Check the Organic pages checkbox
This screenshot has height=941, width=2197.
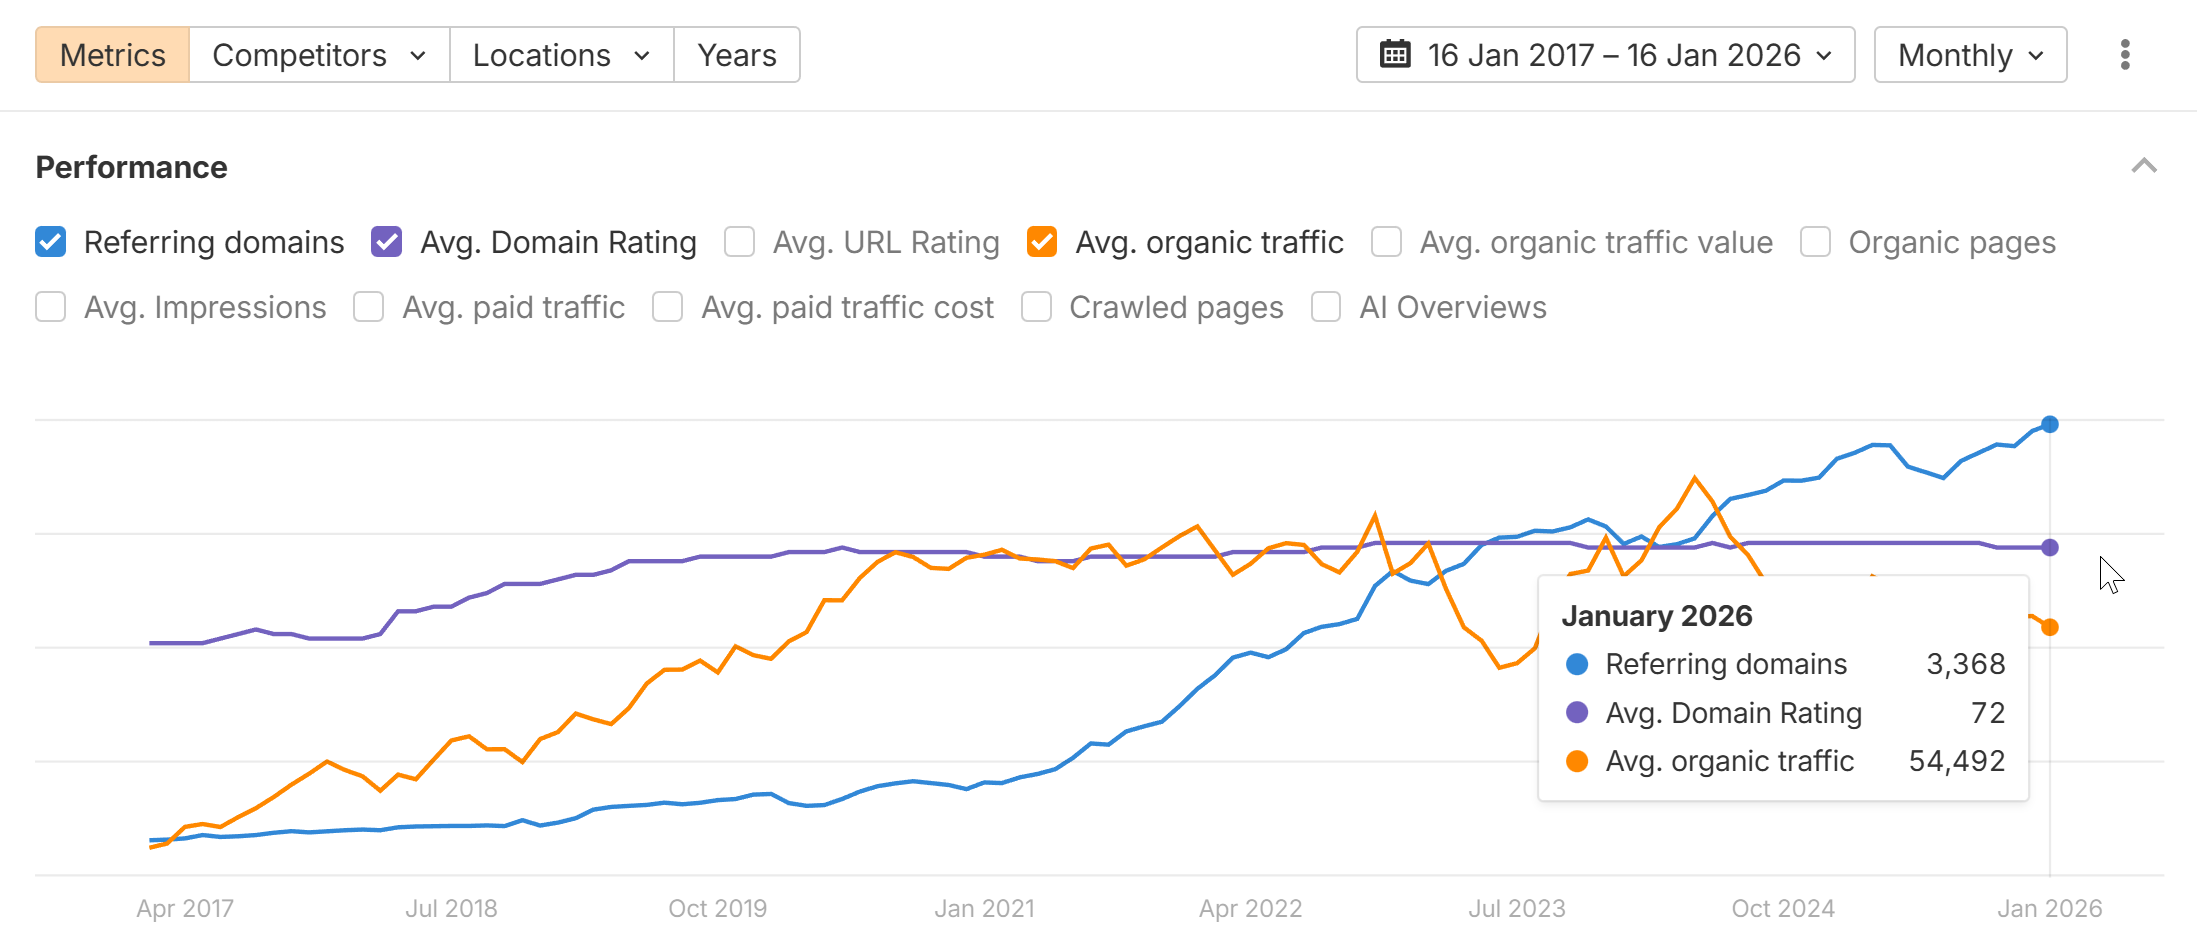pyautogui.click(x=1815, y=242)
